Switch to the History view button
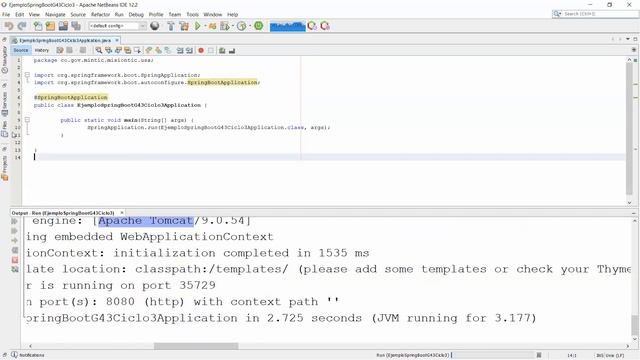The height and width of the screenshot is (360, 640). (x=42, y=50)
